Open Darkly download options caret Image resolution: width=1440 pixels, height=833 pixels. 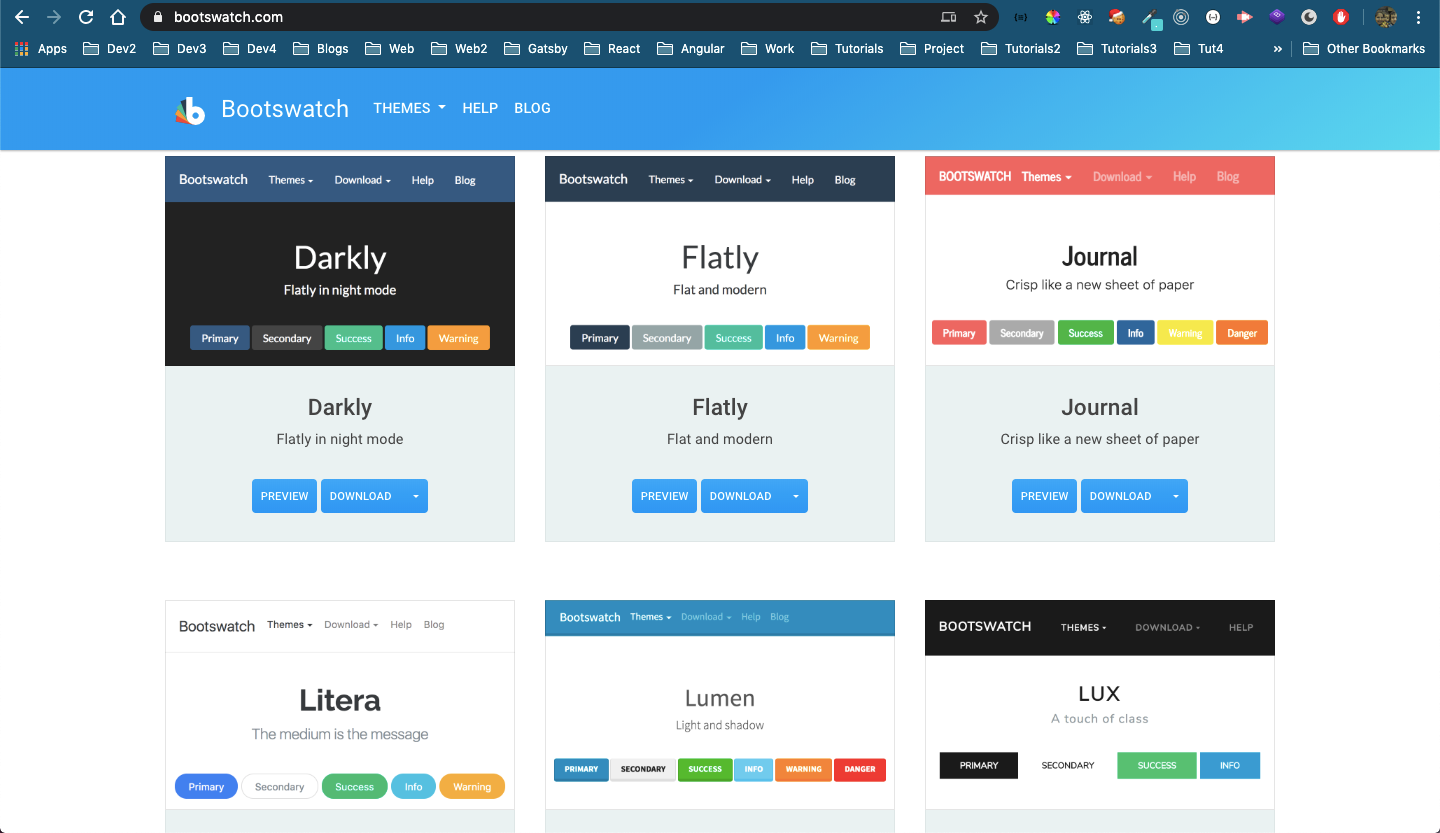point(415,496)
